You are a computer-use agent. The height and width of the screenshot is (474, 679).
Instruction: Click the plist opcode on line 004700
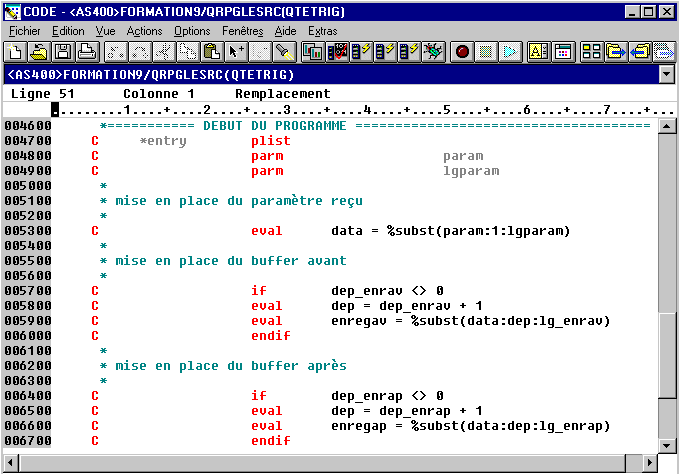point(266,141)
